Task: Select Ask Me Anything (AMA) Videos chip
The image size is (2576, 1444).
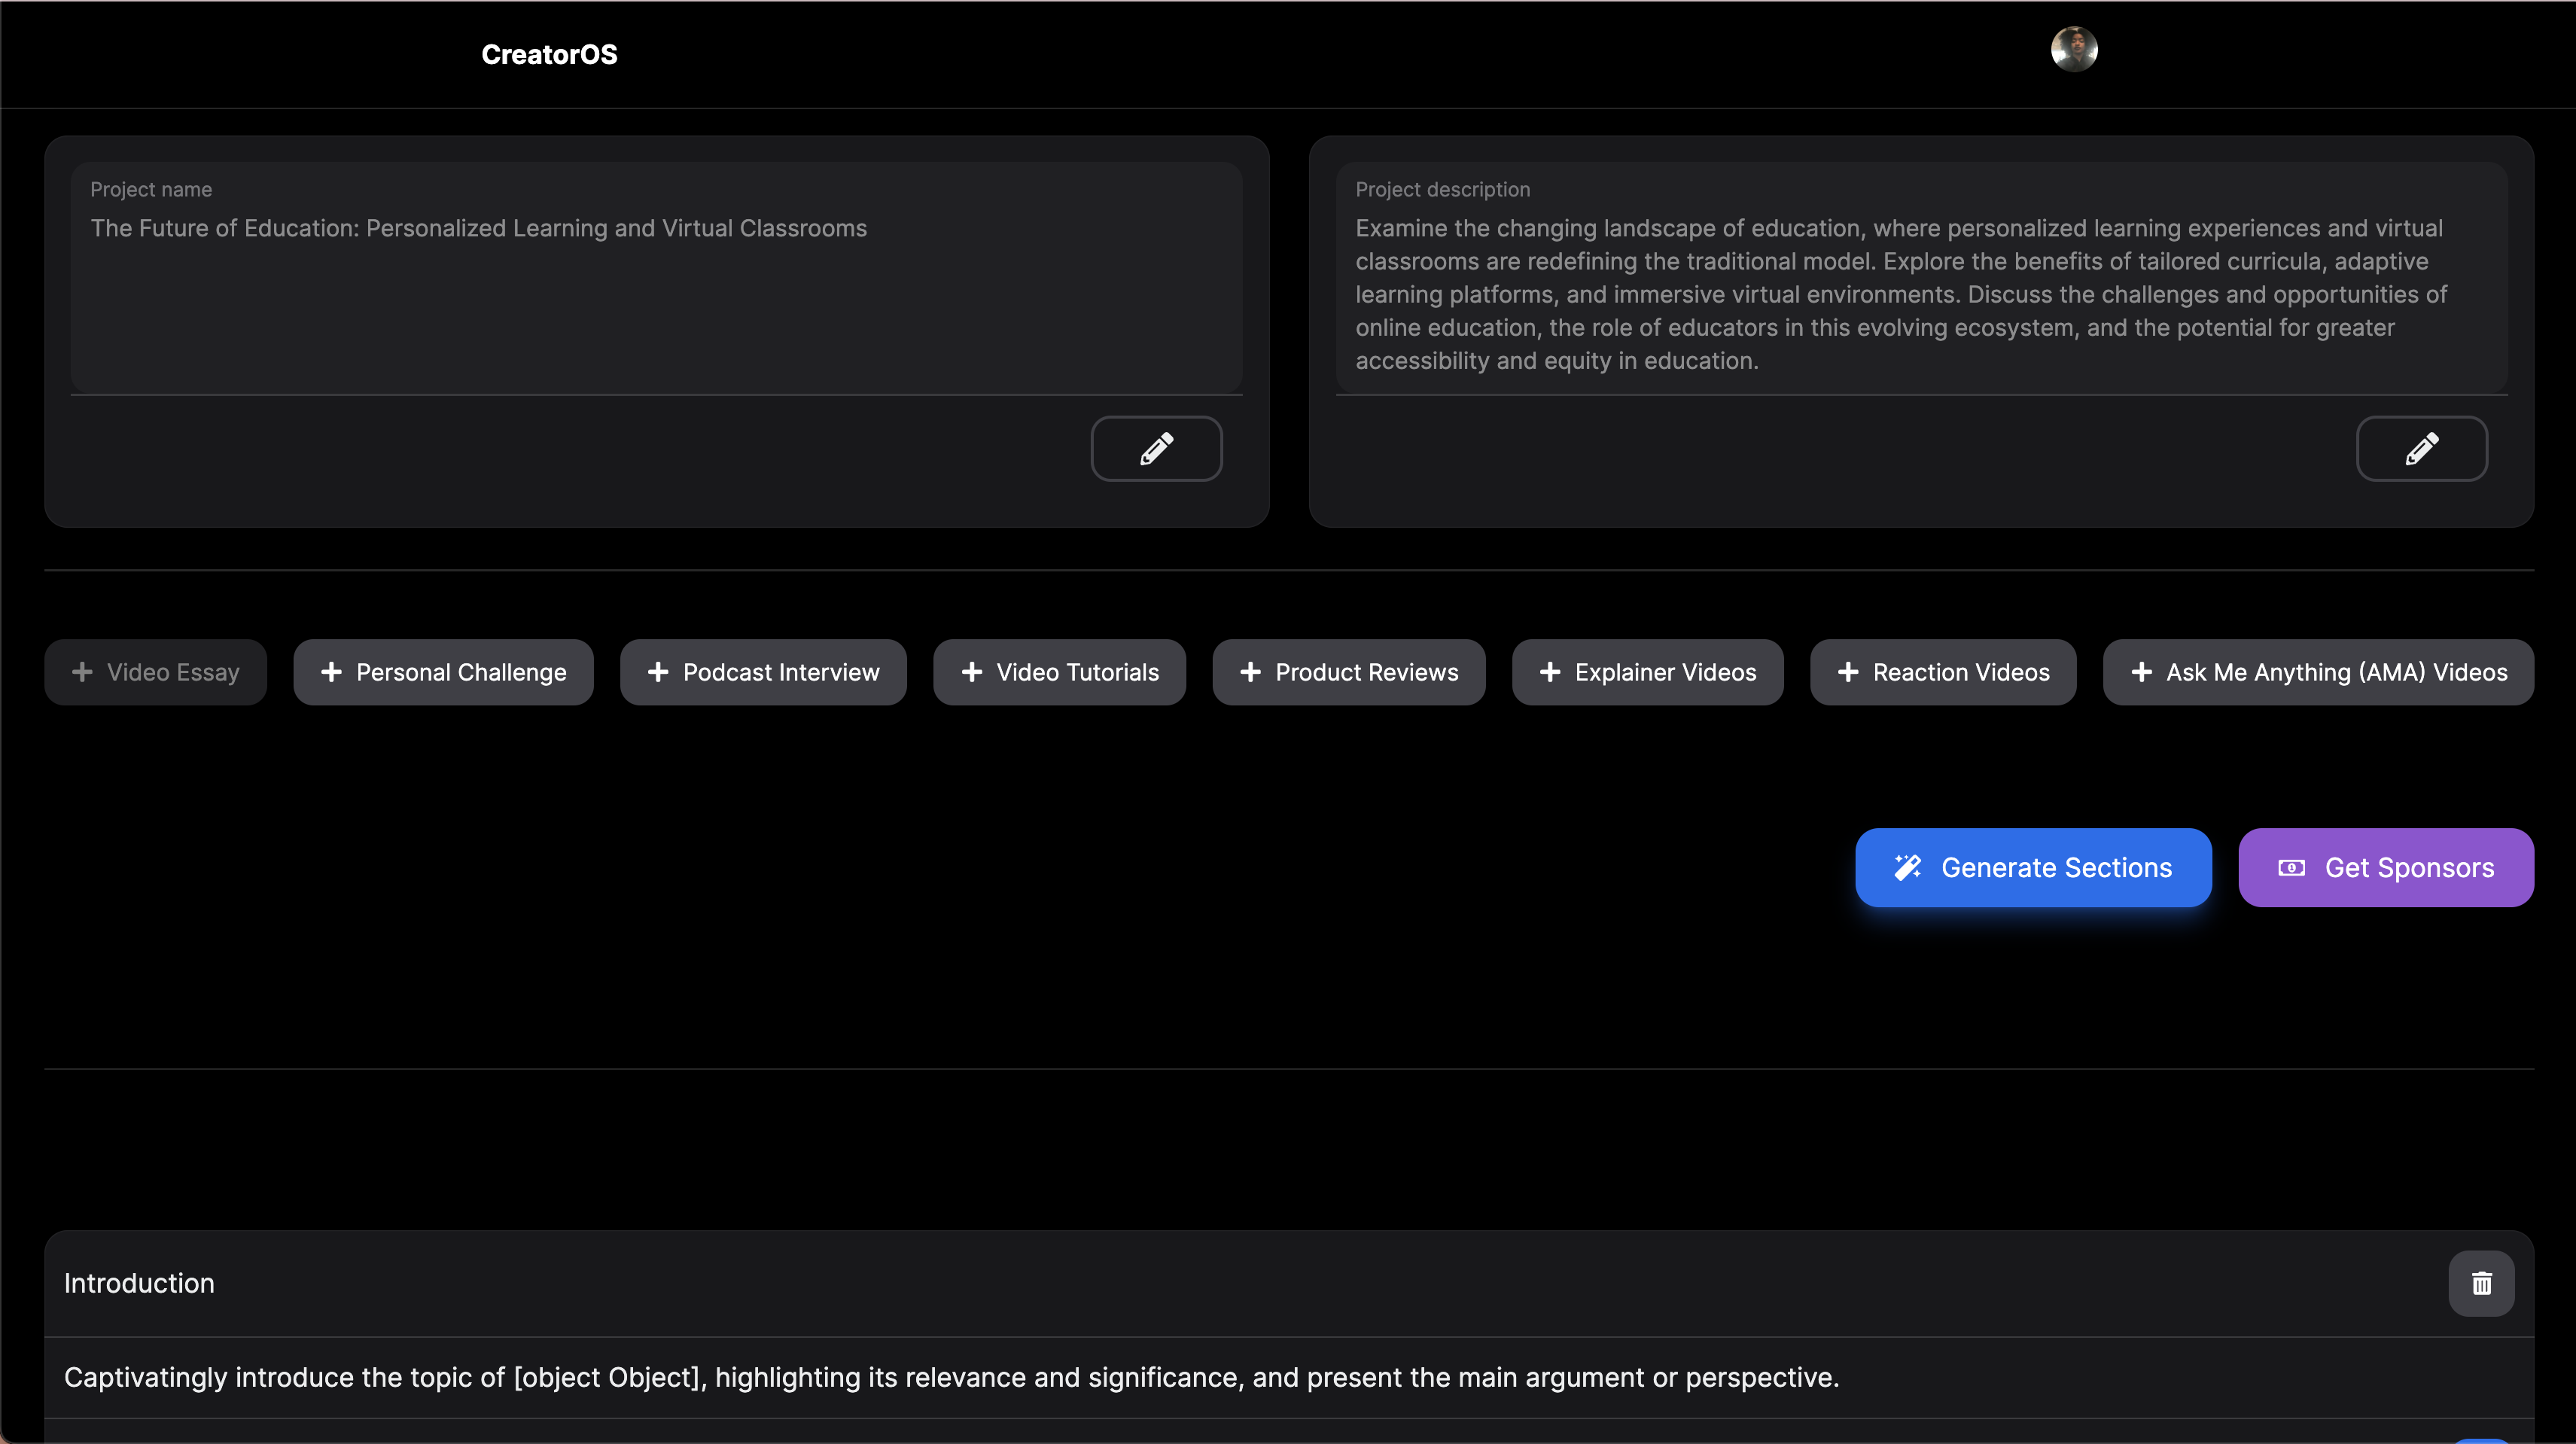Action: pos(2318,672)
